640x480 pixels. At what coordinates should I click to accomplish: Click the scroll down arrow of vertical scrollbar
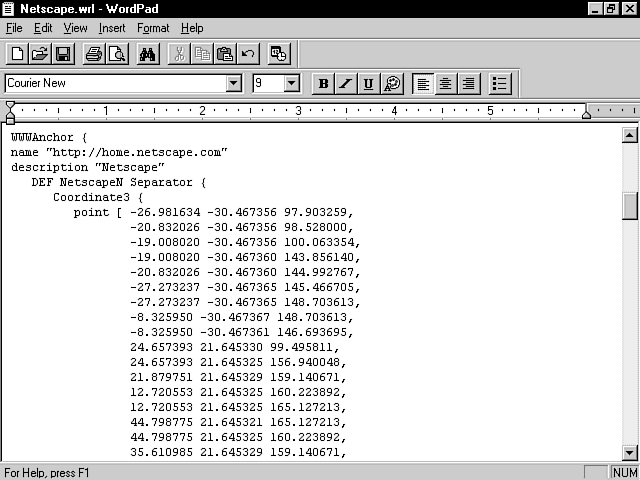629,452
